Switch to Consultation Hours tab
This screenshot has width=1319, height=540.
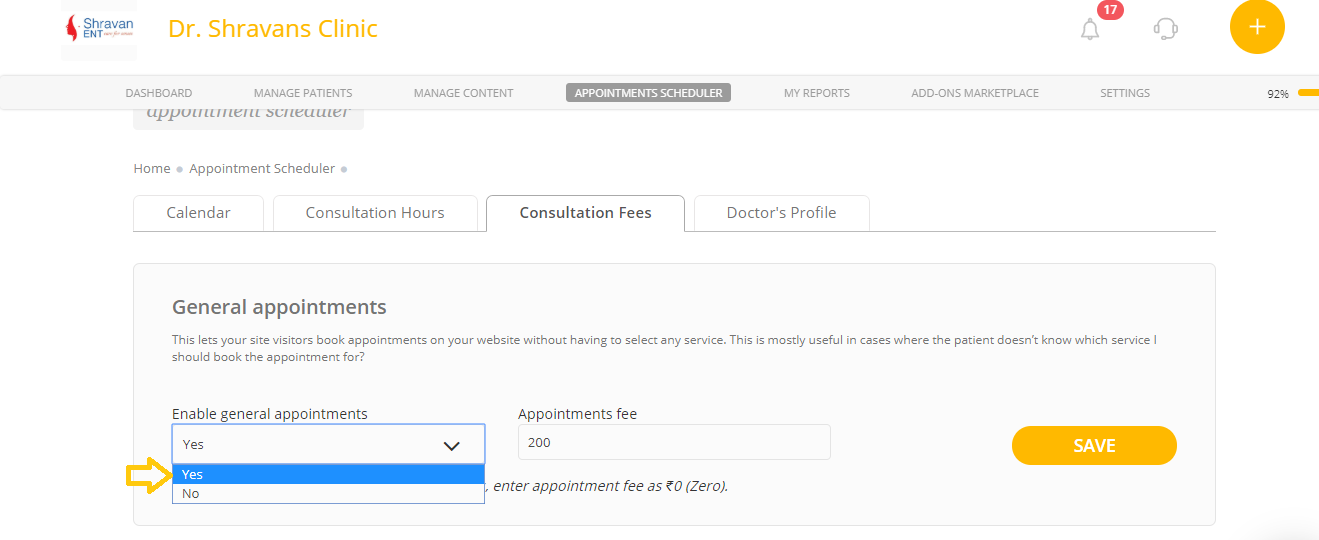(375, 213)
